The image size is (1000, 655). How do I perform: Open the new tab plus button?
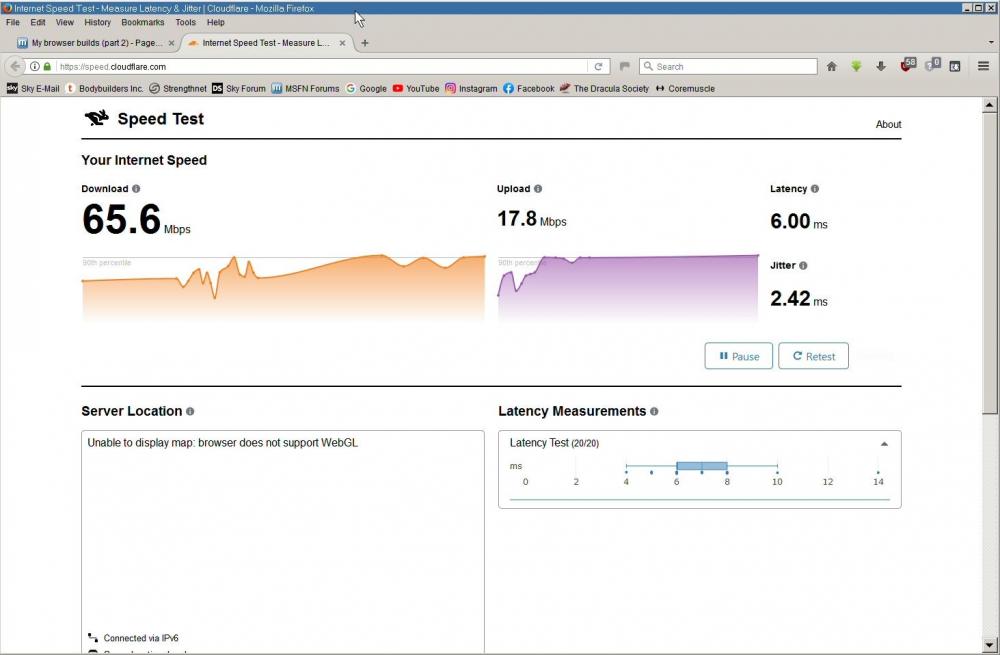365,43
